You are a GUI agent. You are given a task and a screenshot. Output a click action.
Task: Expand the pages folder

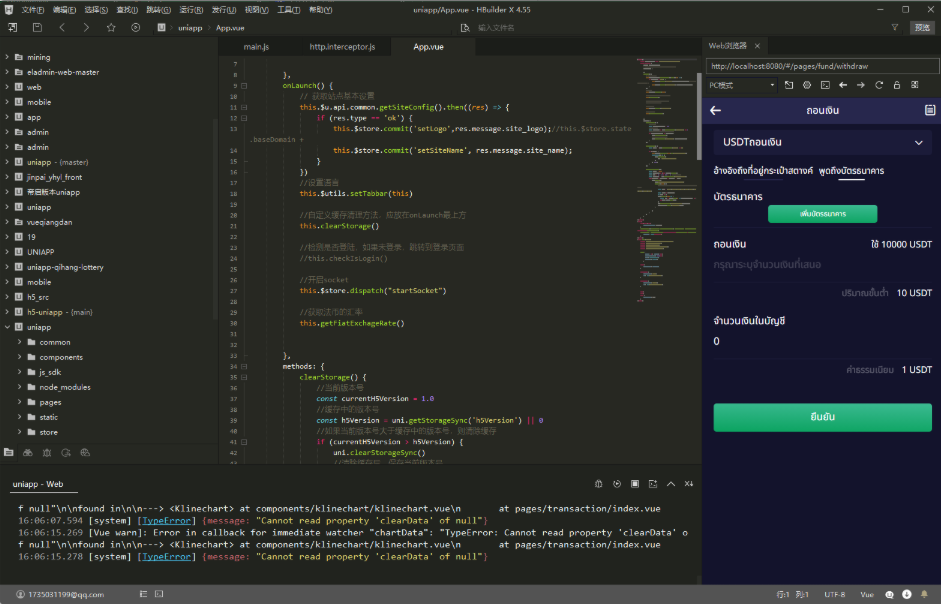pos(19,402)
